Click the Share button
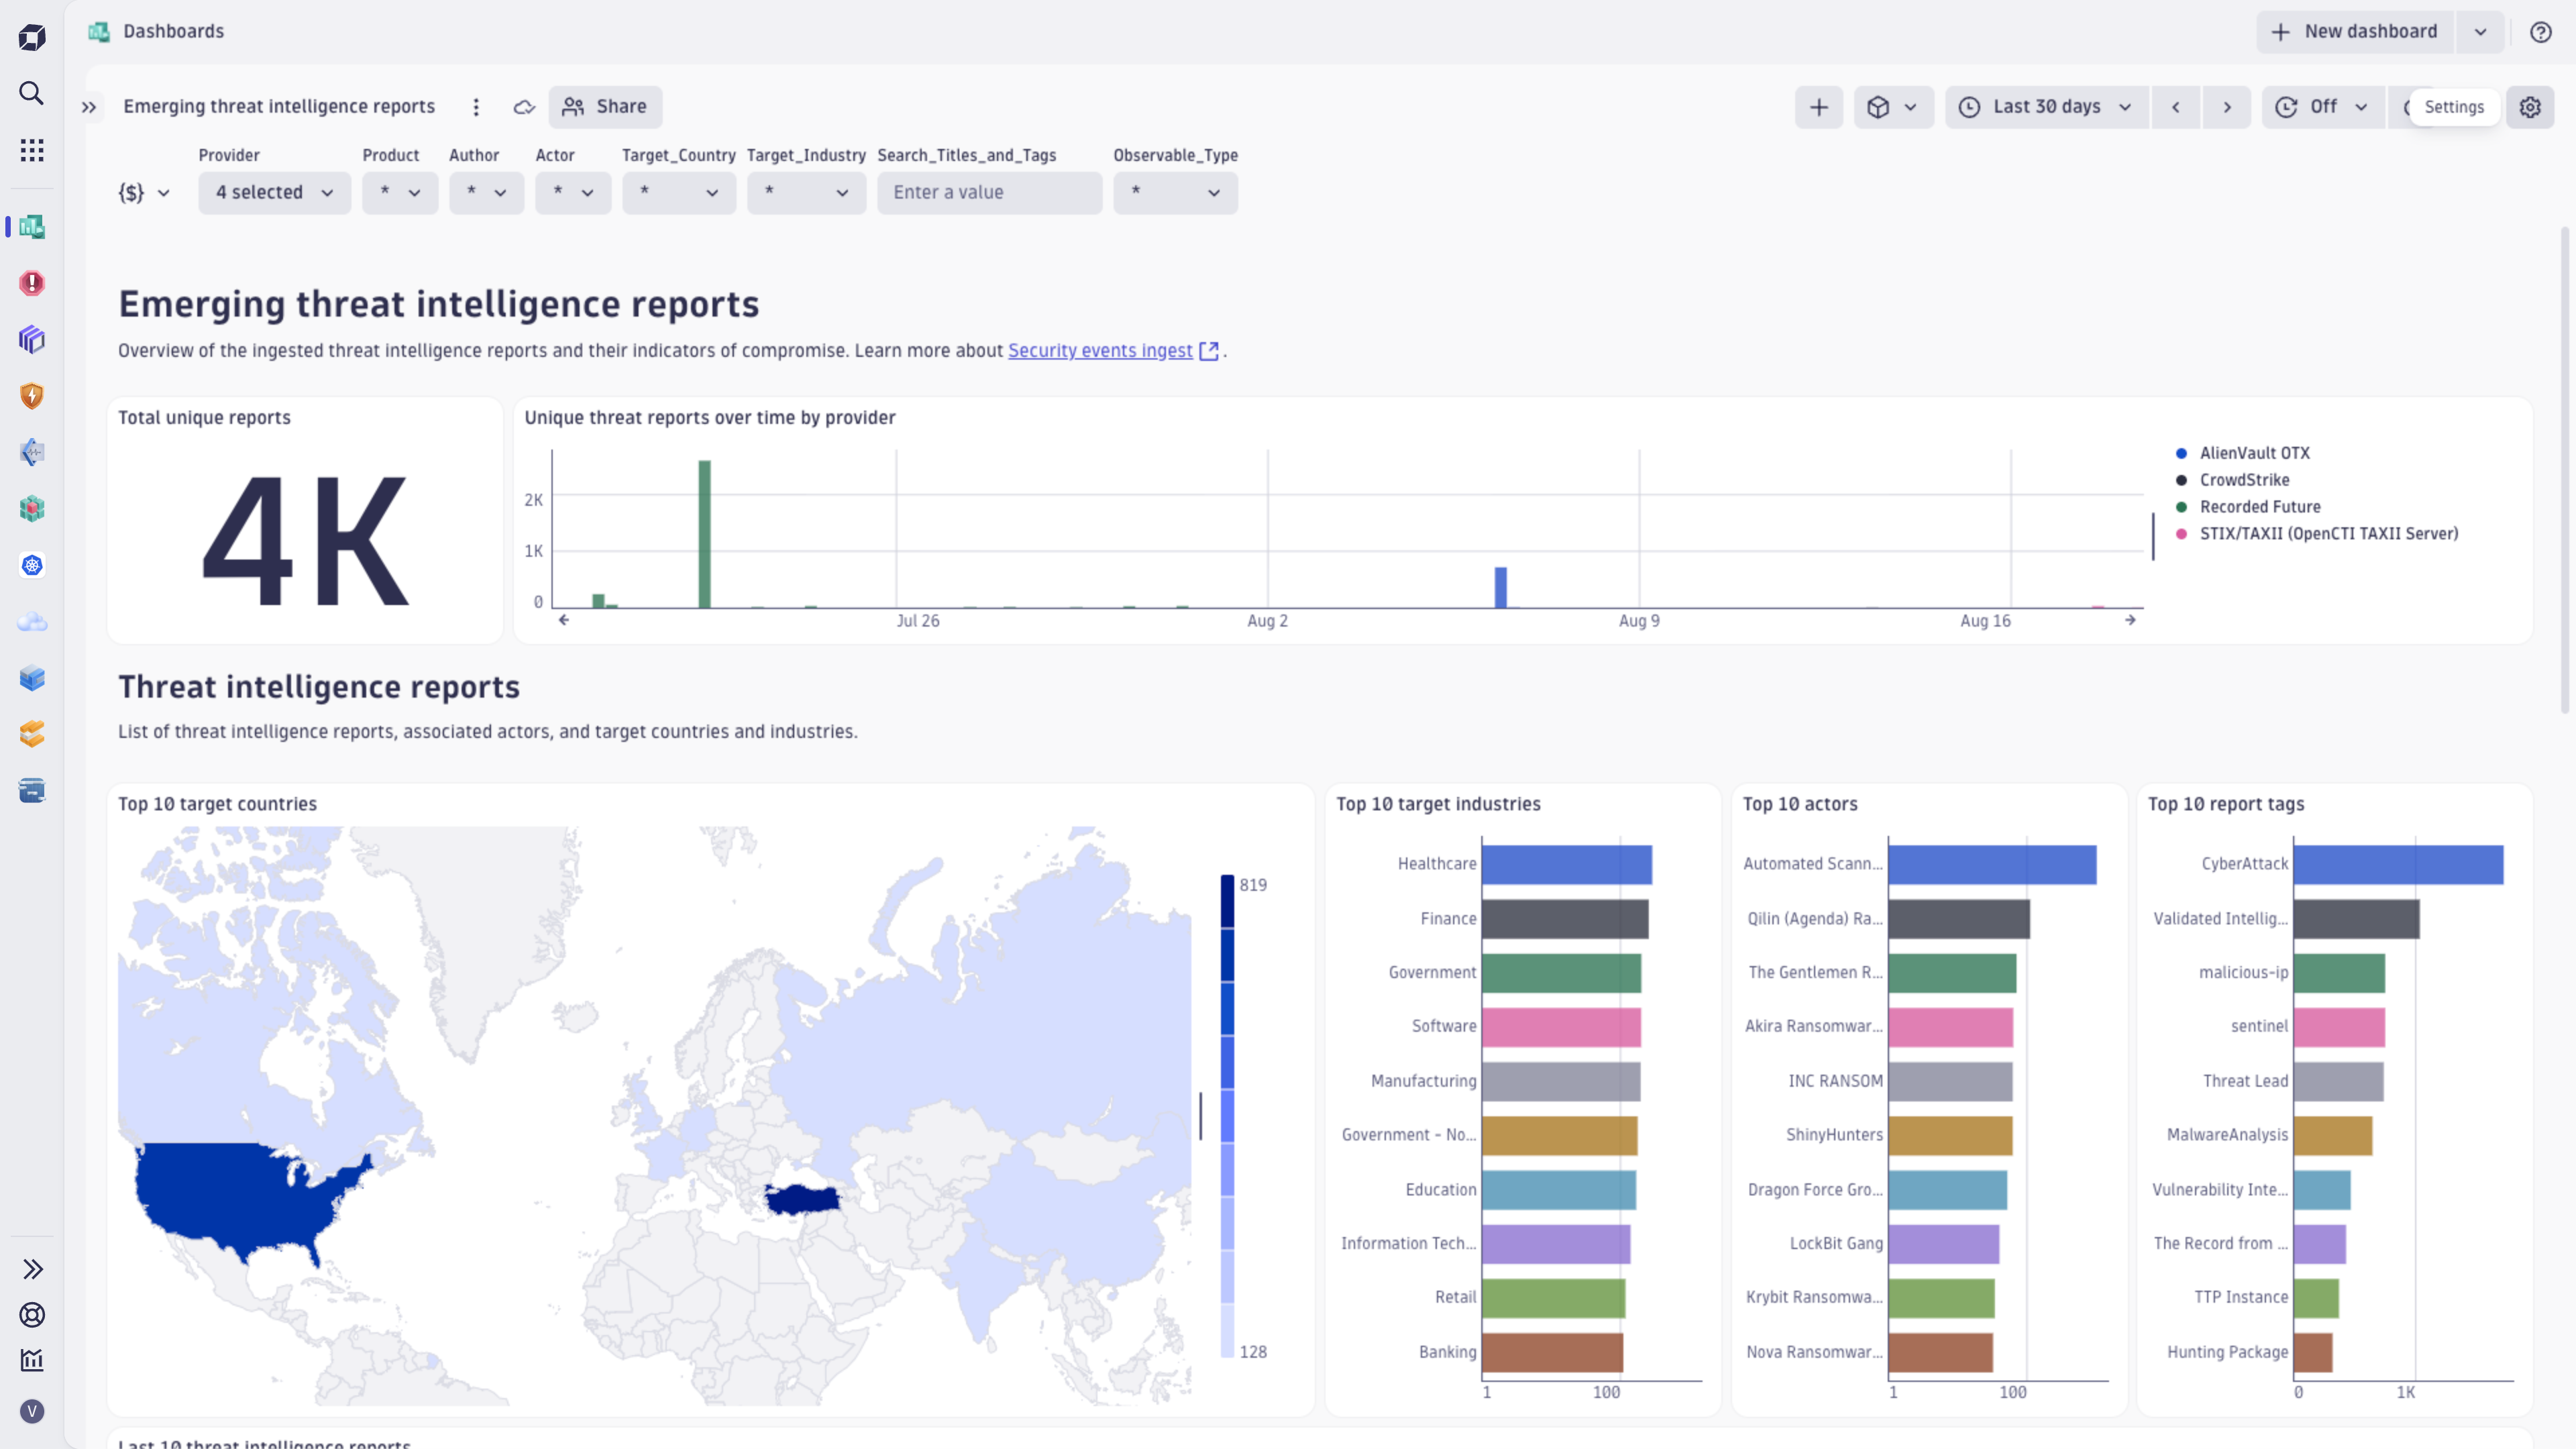The height and width of the screenshot is (1449, 2576). [x=605, y=107]
